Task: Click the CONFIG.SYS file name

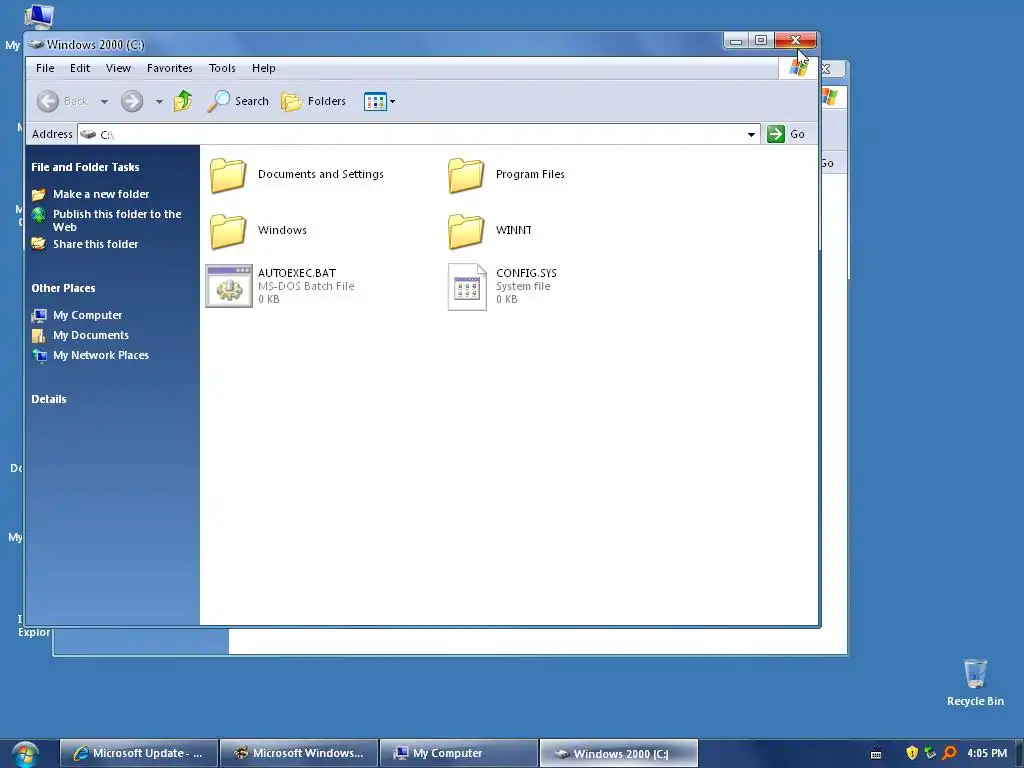Action: tap(526, 273)
